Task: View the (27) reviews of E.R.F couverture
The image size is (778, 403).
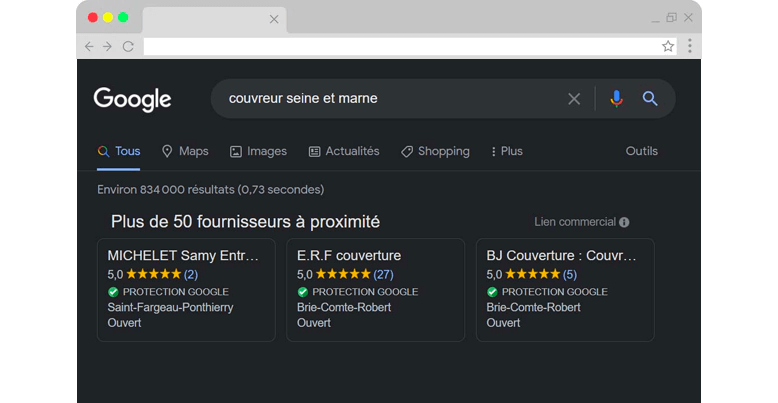Action: pyautogui.click(x=383, y=274)
